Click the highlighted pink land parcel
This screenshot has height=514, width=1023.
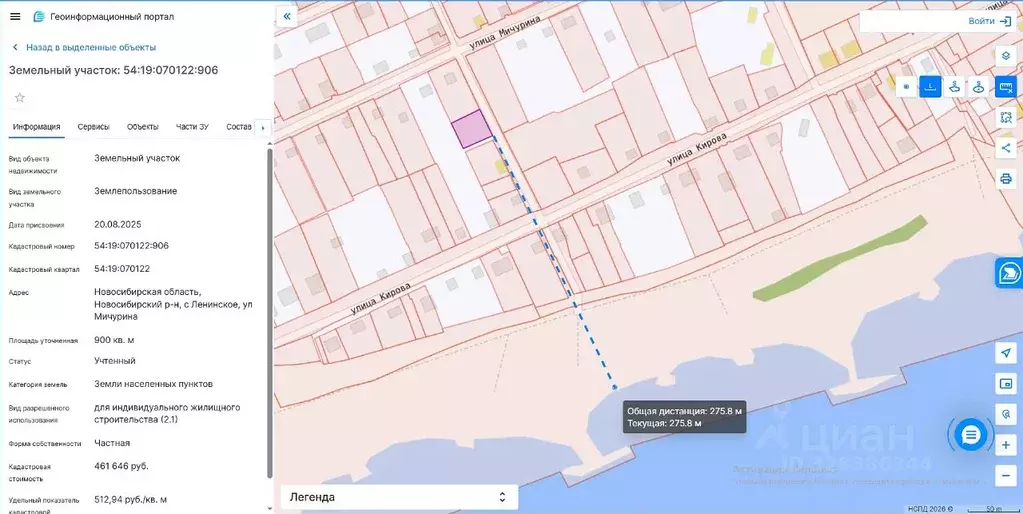pyautogui.click(x=471, y=130)
